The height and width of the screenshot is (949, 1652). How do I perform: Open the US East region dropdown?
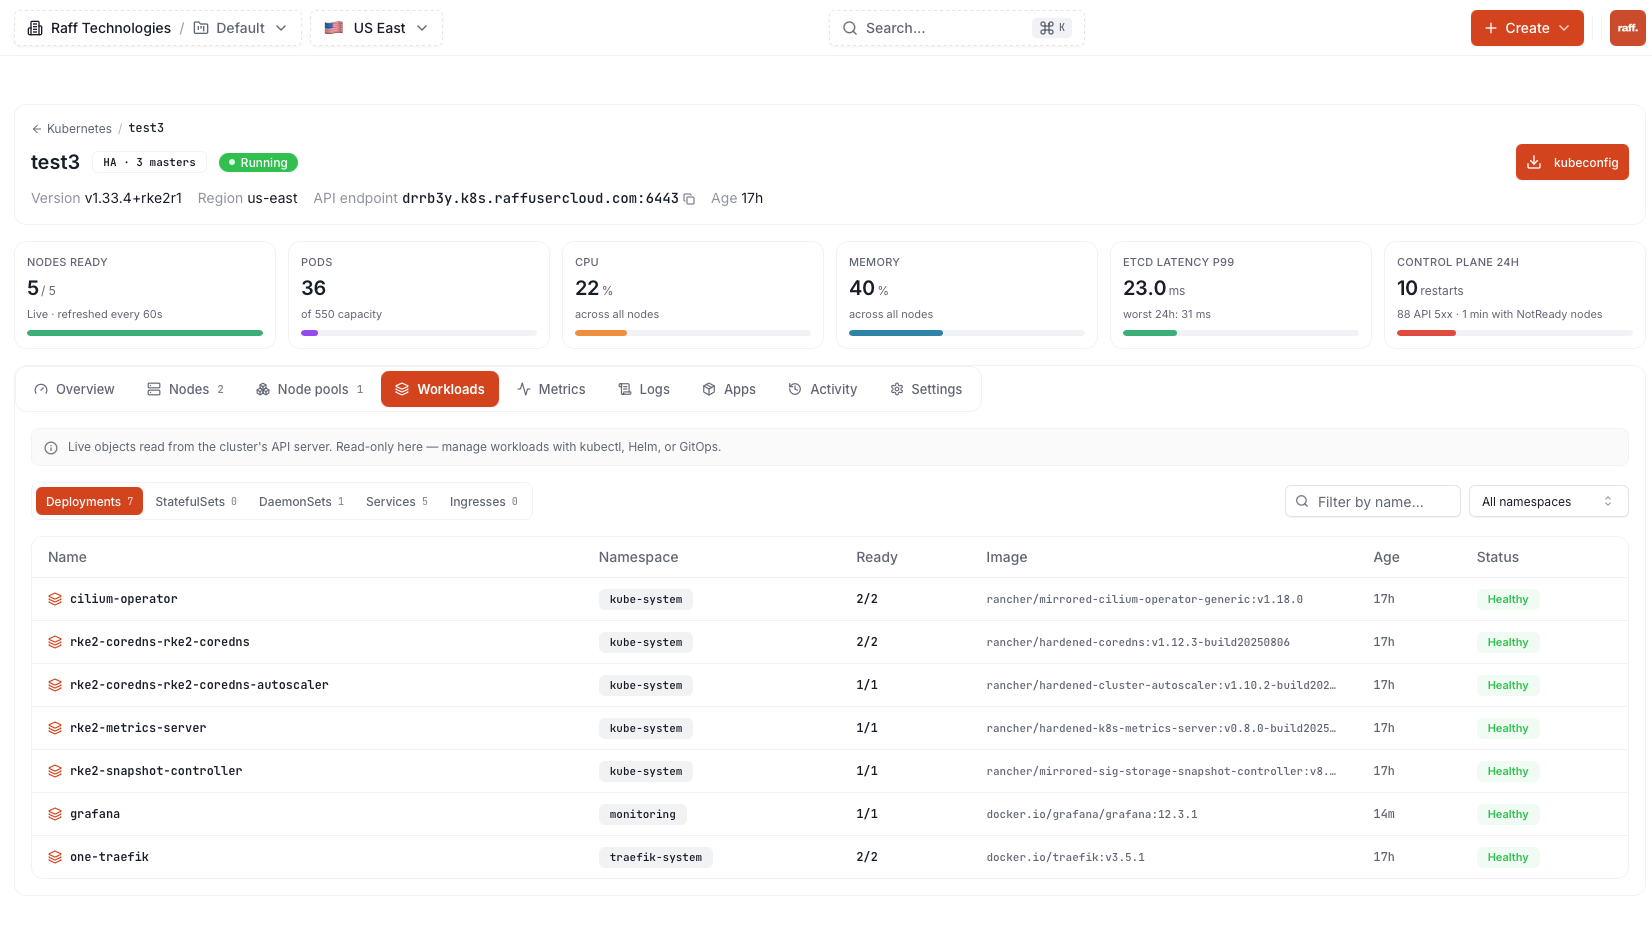[376, 28]
